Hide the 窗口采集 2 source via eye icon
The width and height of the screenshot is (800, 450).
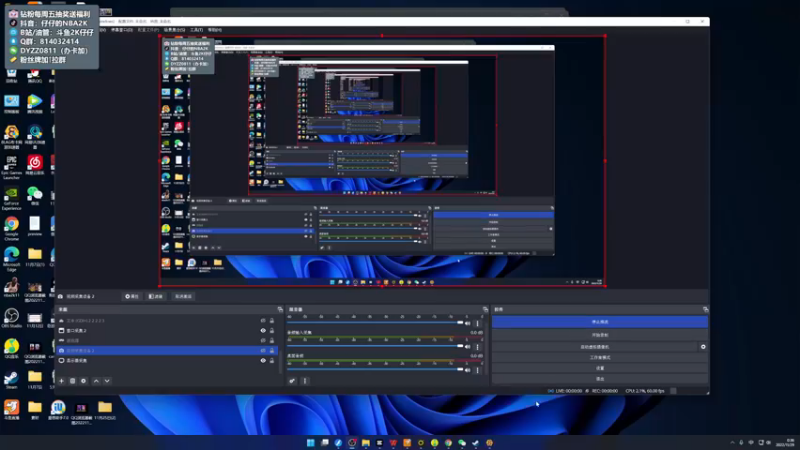pyautogui.click(x=263, y=331)
